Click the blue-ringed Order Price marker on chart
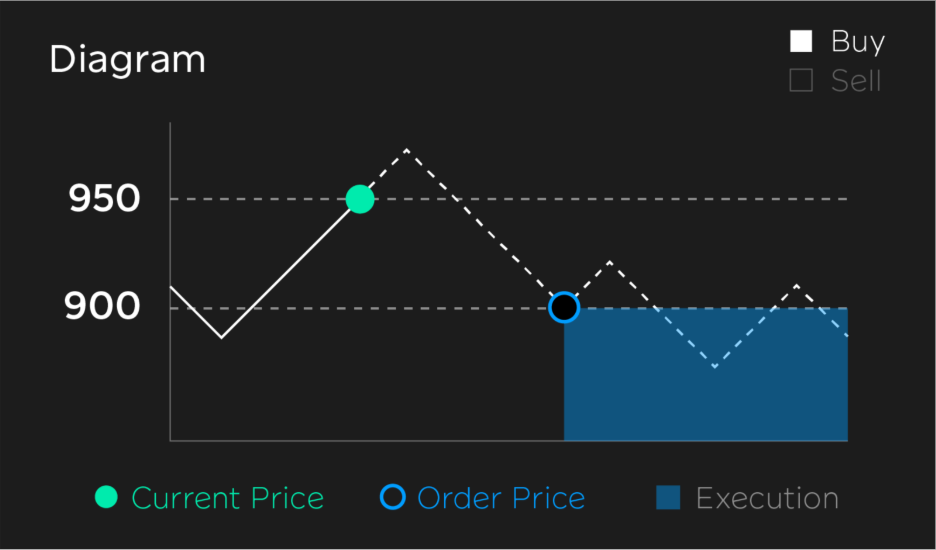The image size is (936, 550). (564, 308)
